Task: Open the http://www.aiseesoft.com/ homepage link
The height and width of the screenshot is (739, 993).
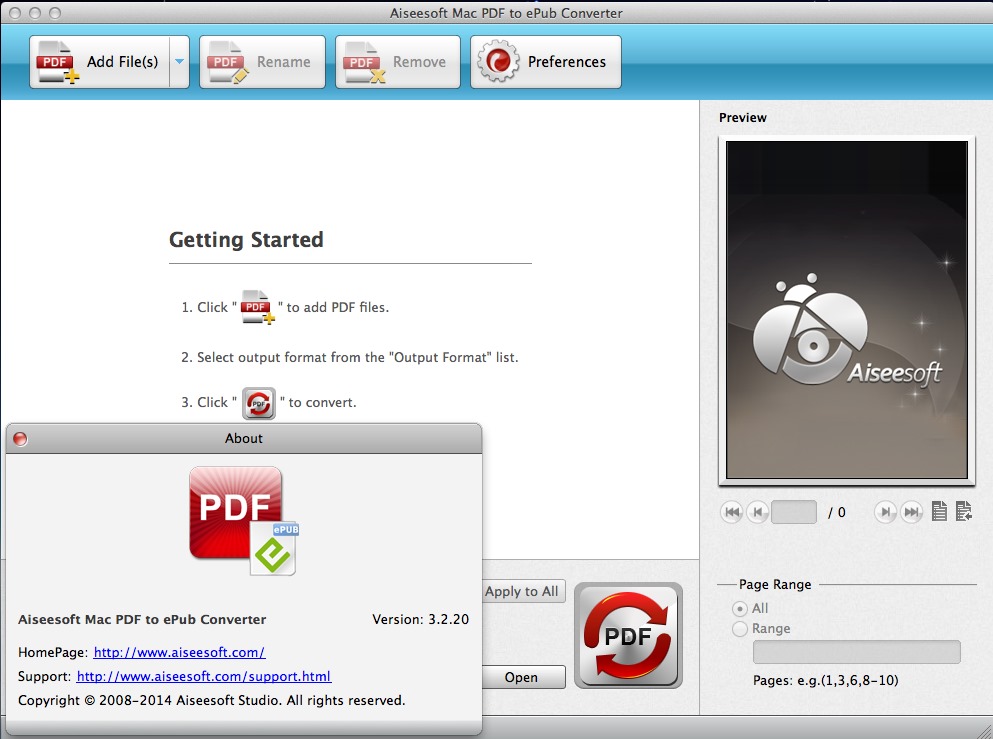Action: point(180,652)
